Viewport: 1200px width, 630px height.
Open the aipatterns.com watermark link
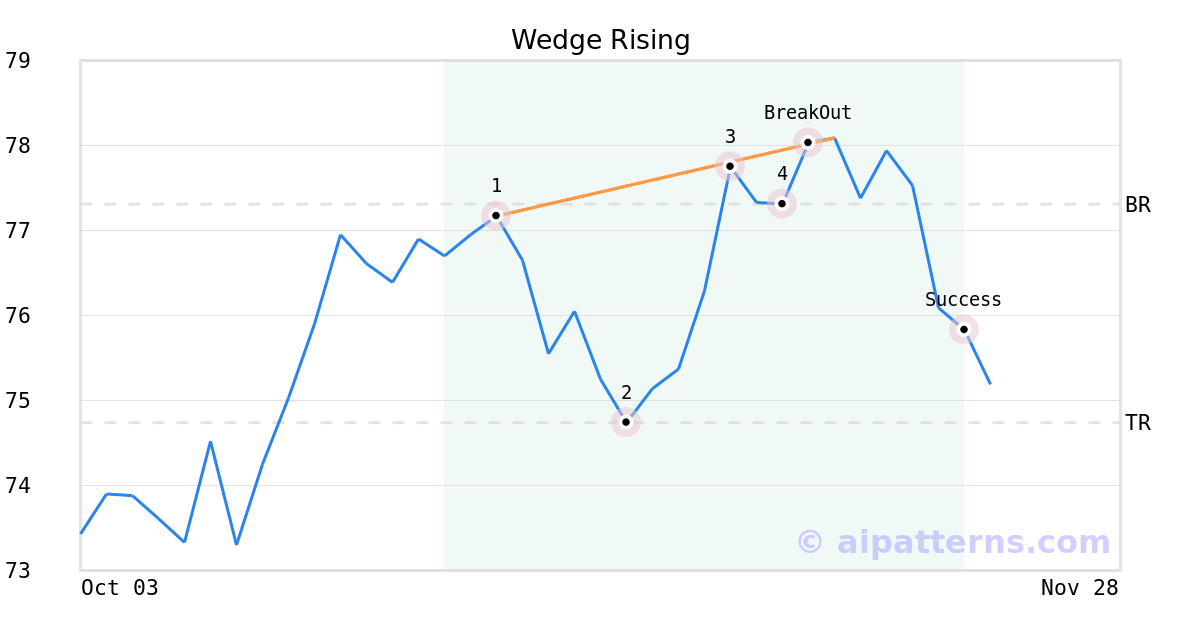pos(953,542)
